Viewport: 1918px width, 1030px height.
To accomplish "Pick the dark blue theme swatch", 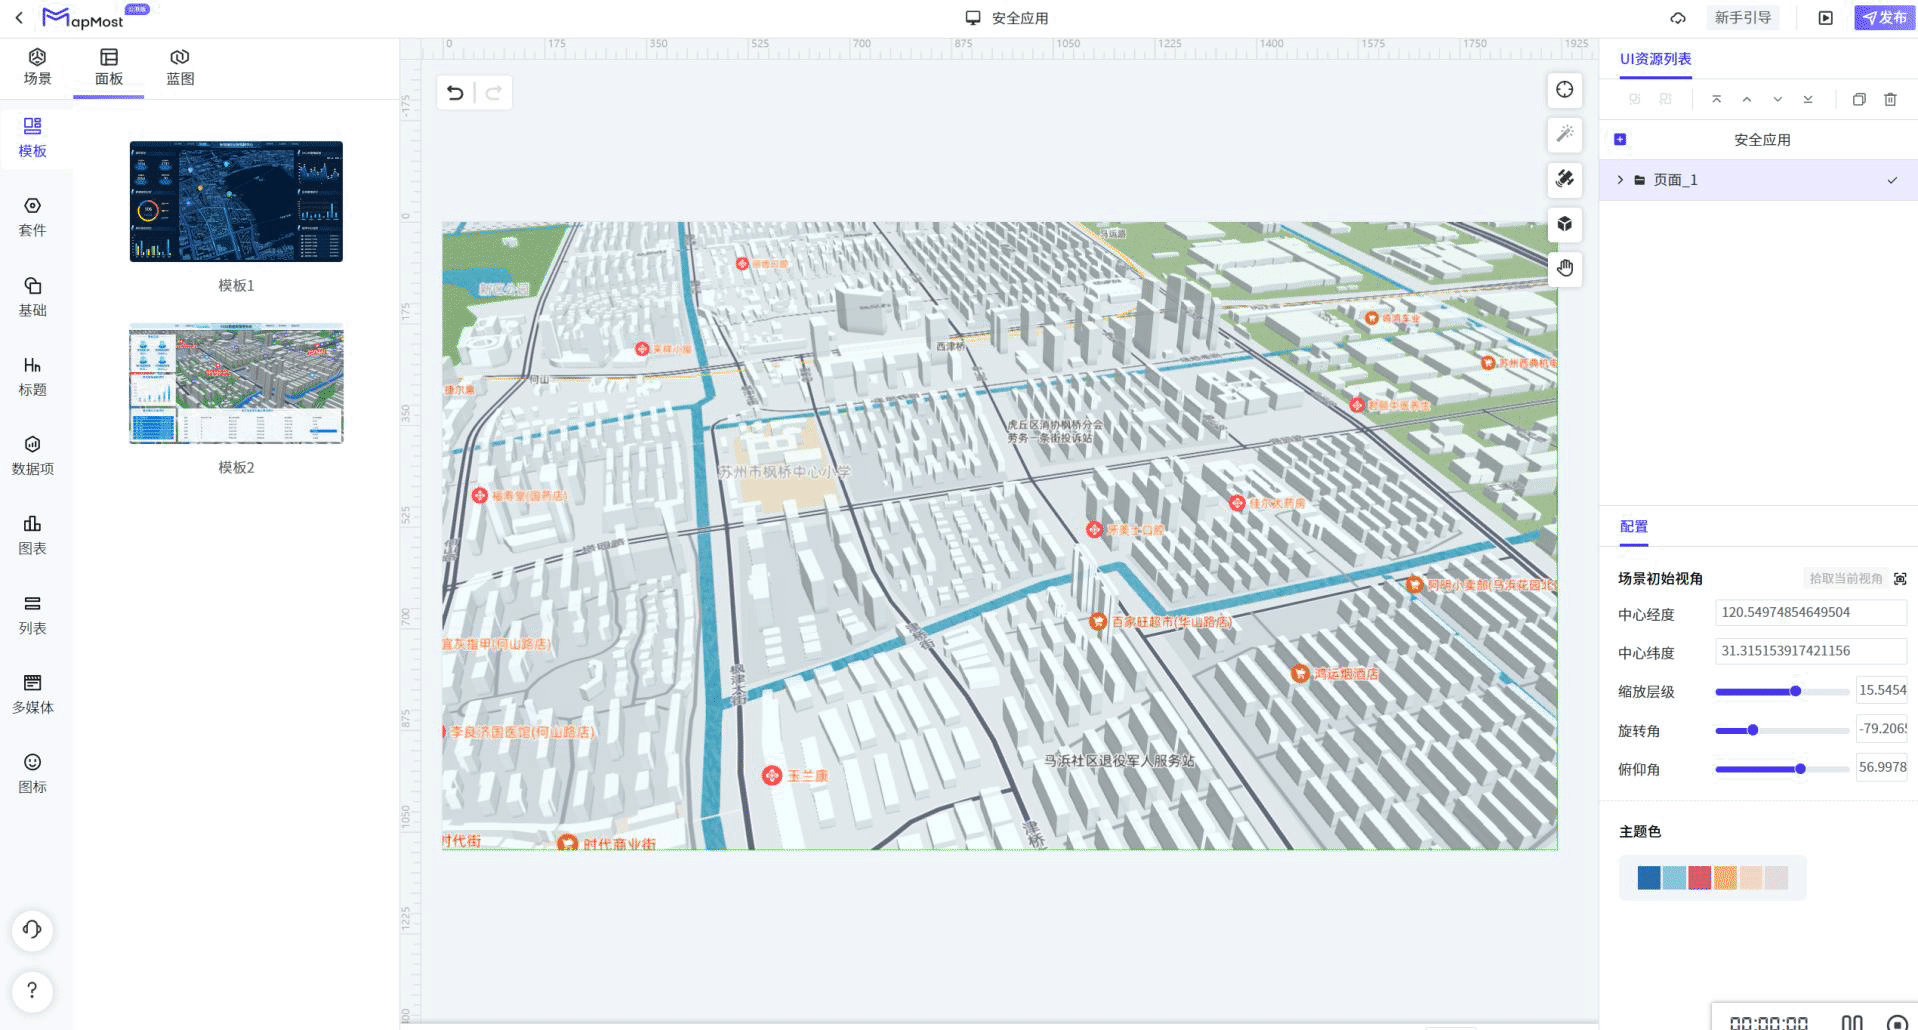I will 1649,878.
